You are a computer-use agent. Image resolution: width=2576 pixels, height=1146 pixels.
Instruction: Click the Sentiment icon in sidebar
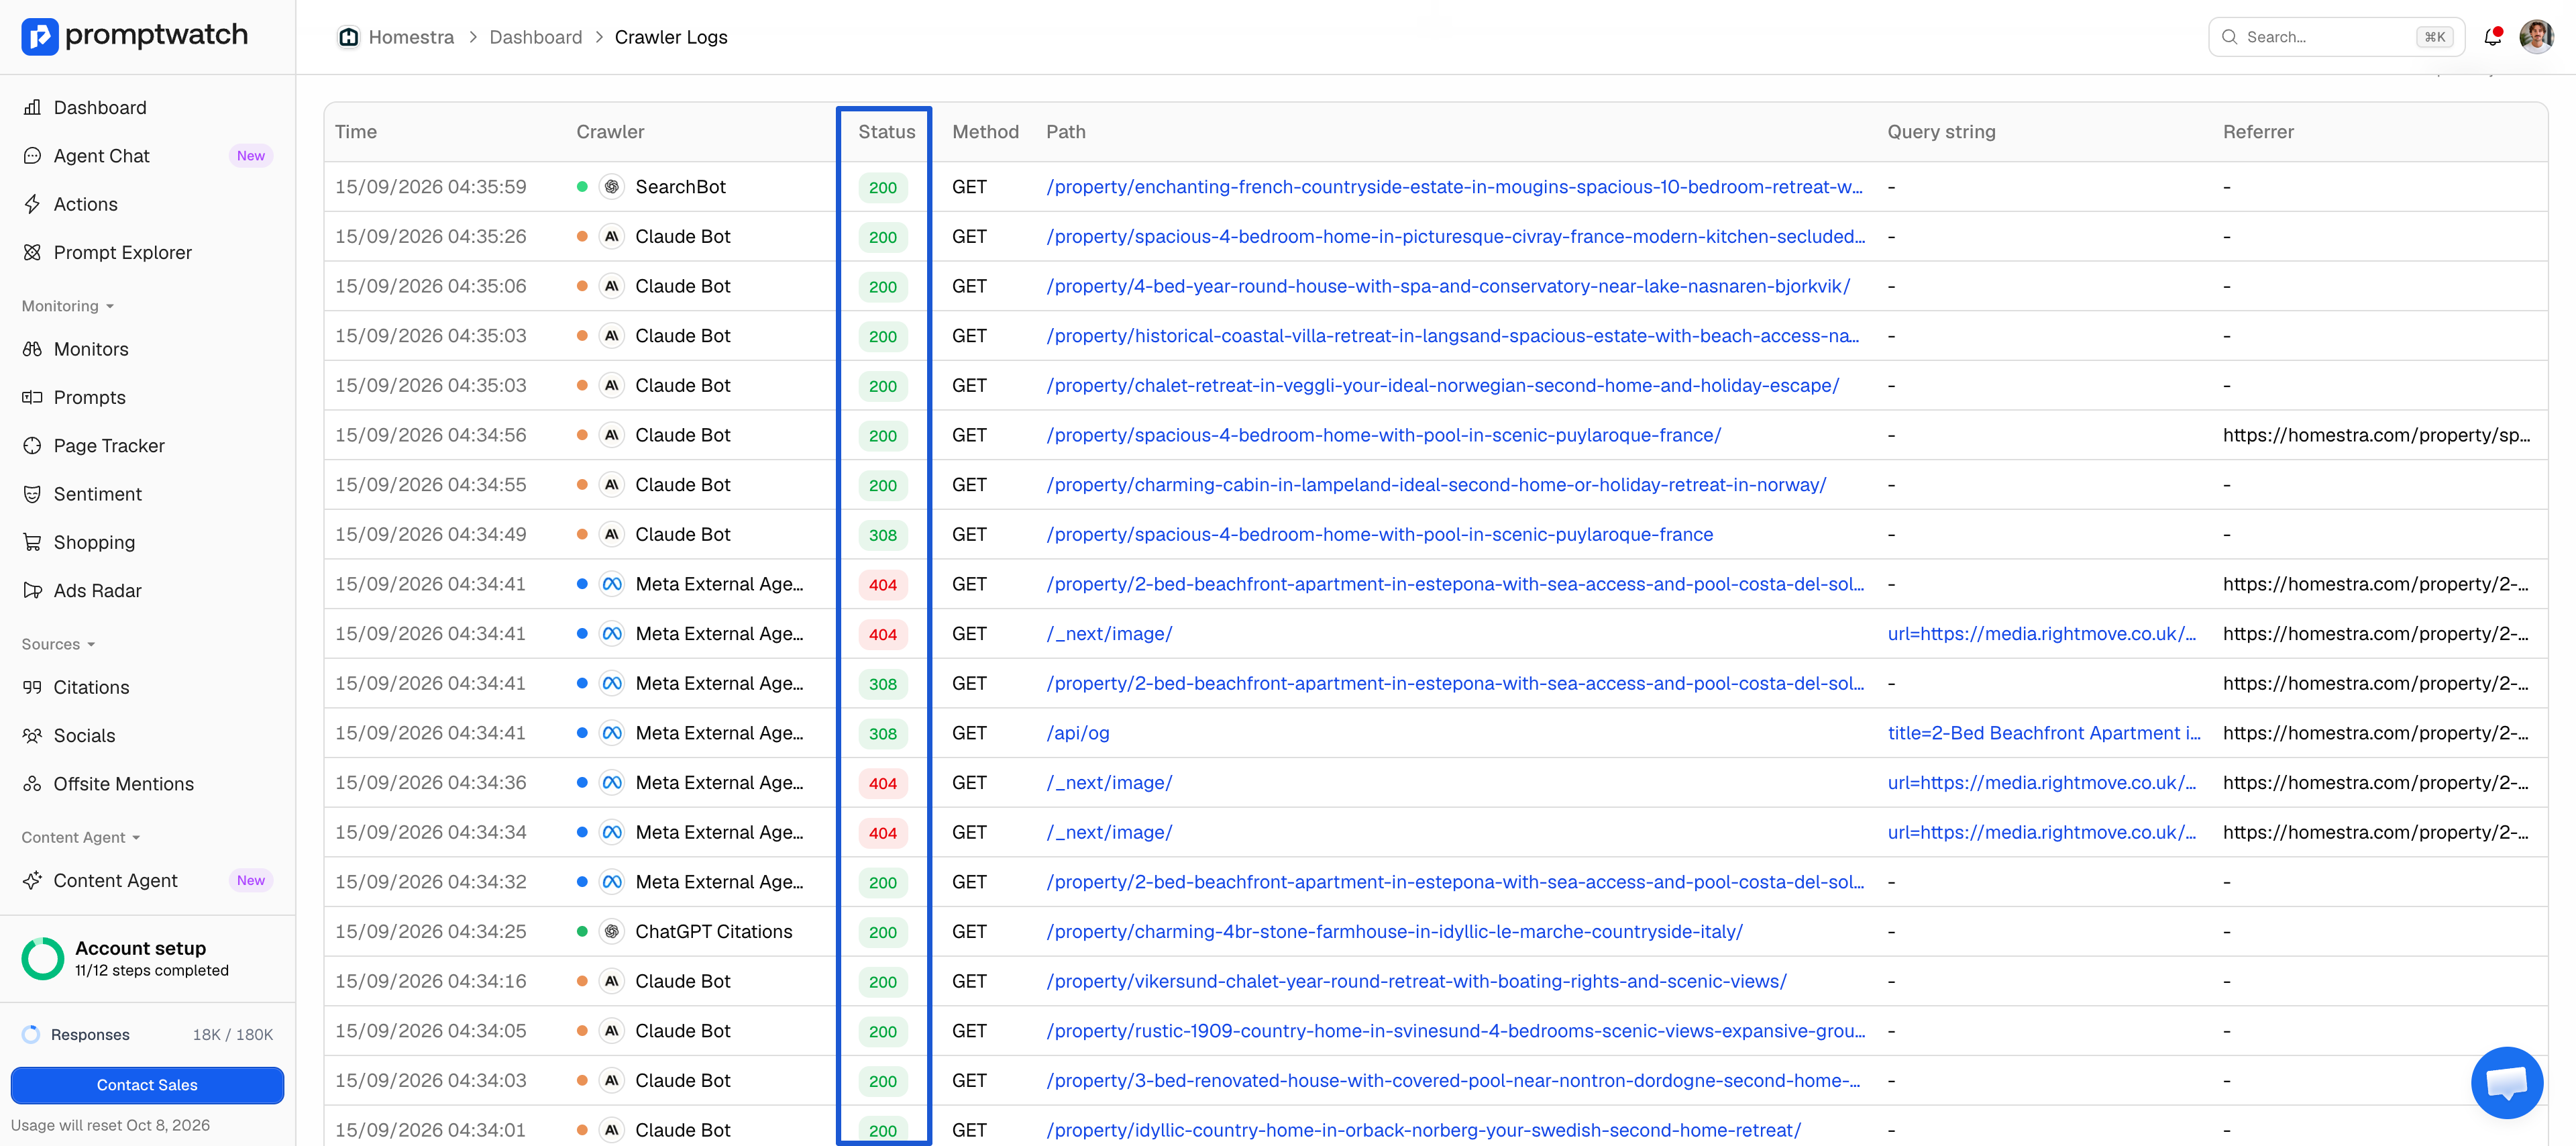[x=32, y=494]
